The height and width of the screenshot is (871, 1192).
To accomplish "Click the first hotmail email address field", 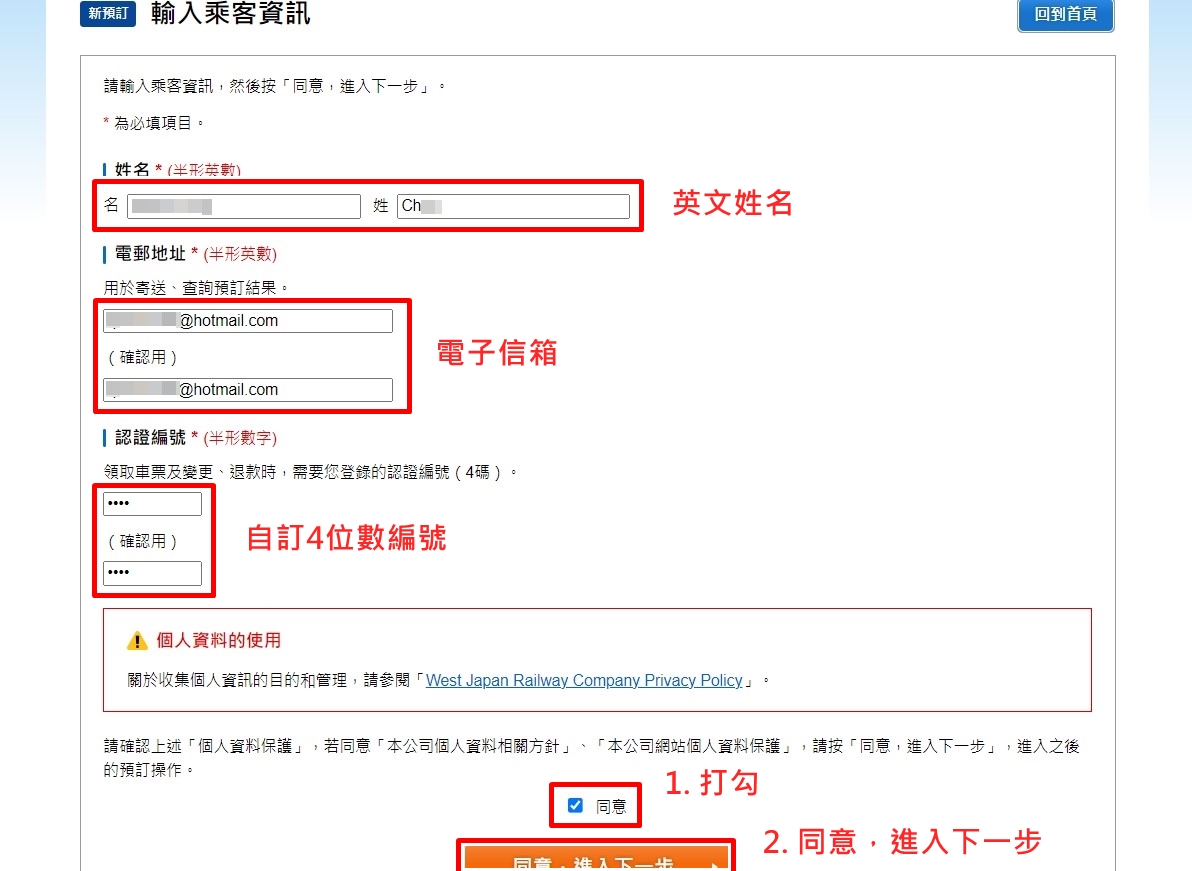I will [248, 321].
